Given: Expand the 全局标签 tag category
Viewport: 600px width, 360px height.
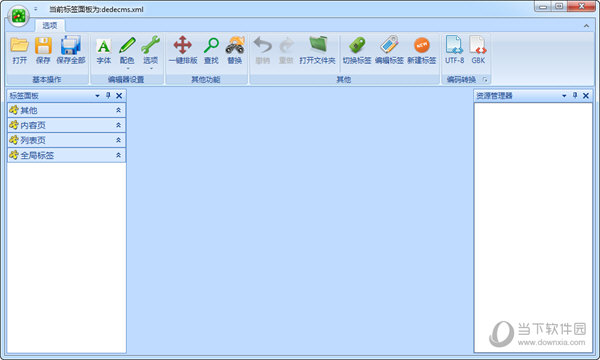Looking at the screenshot, I should (x=67, y=155).
